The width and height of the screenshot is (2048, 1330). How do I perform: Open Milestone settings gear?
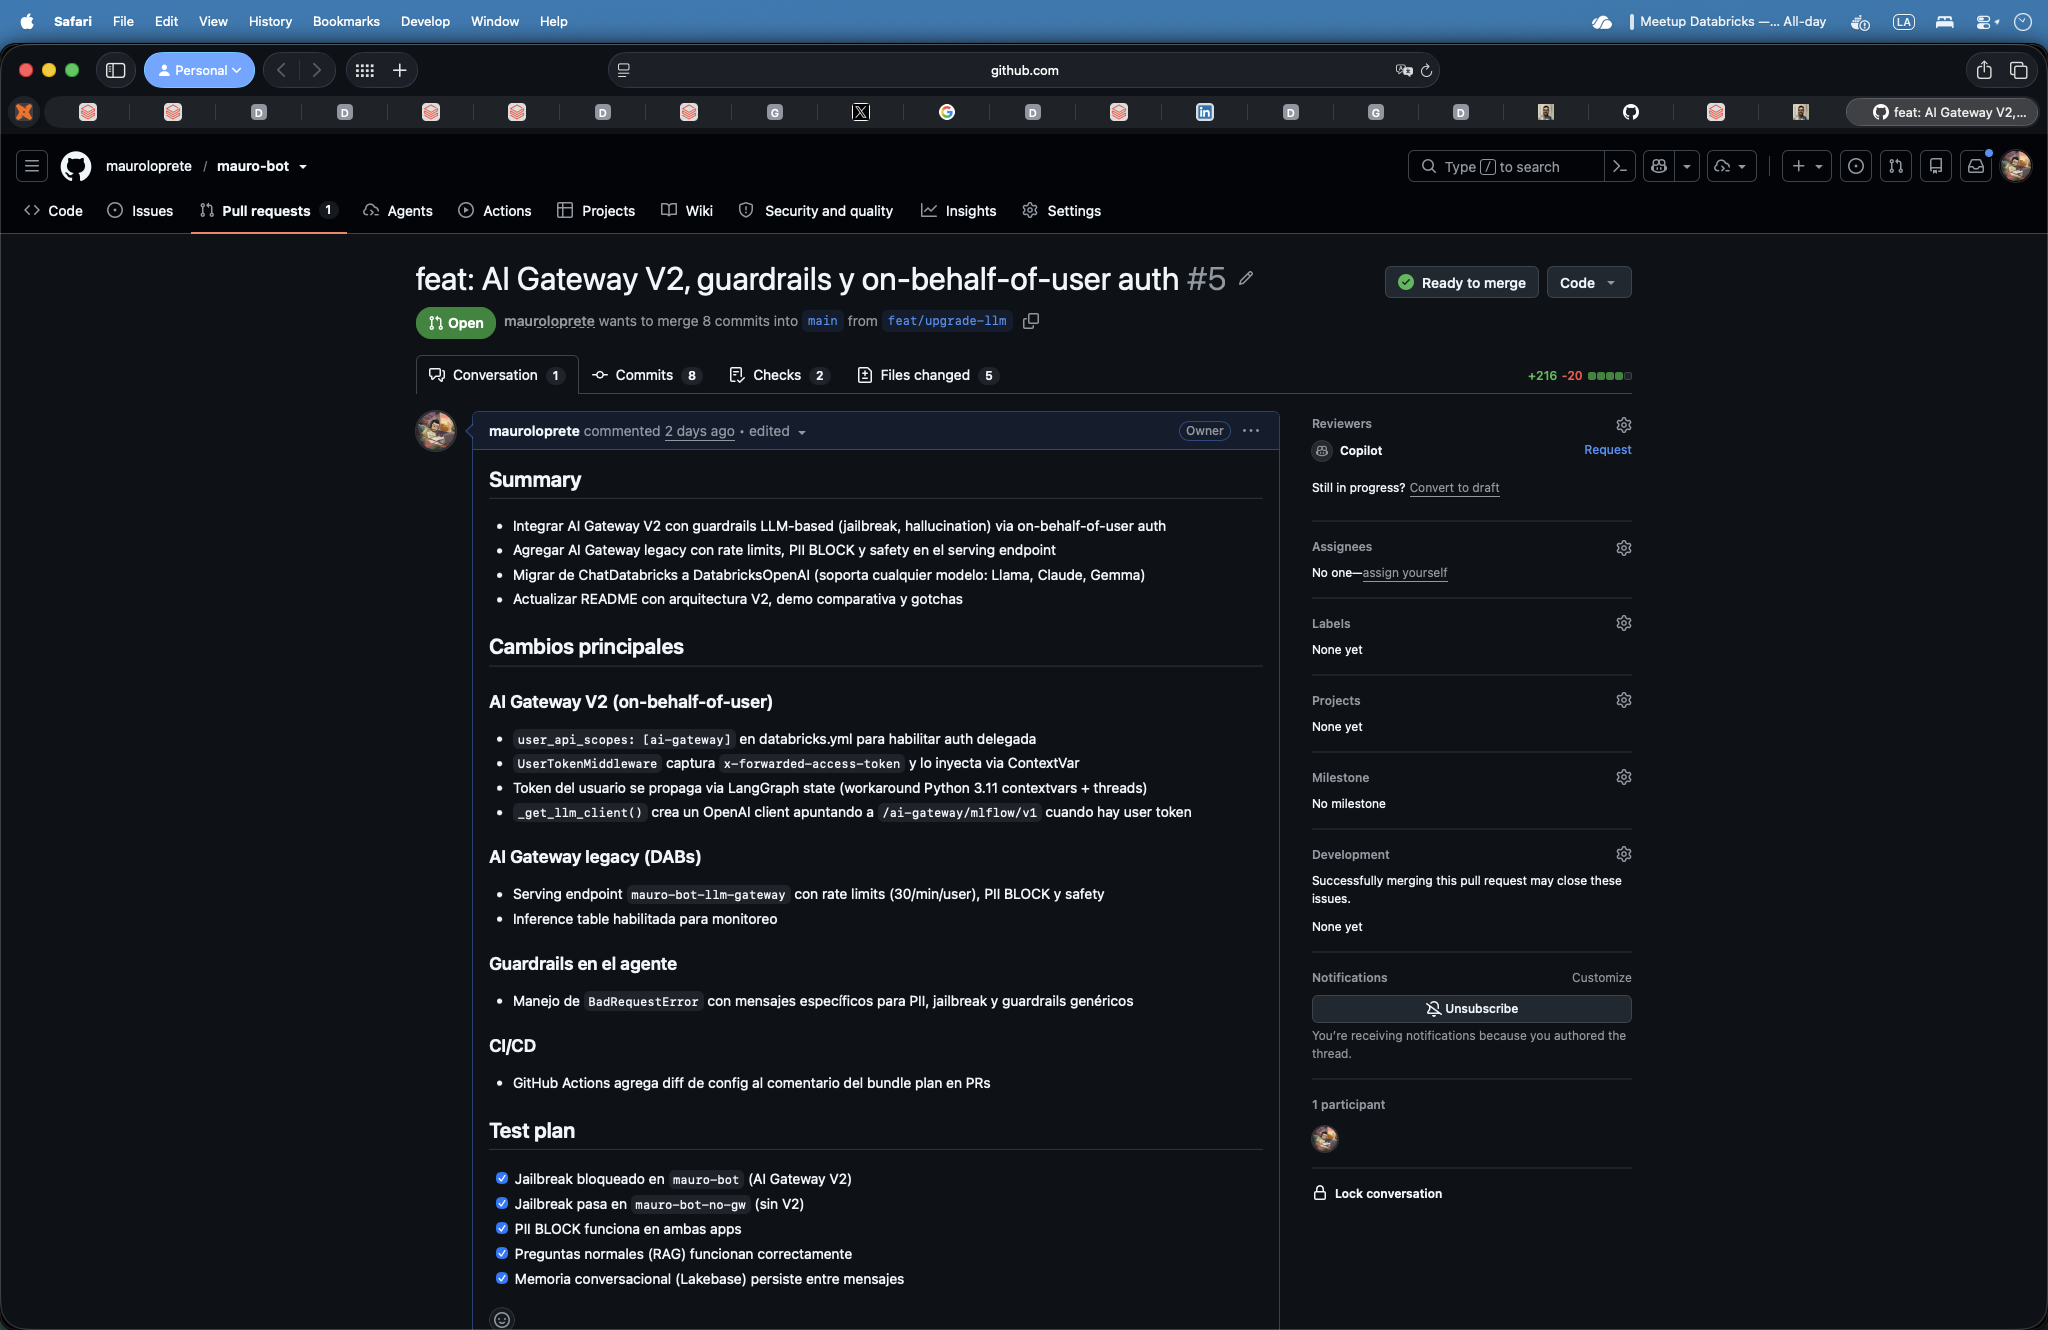[x=1624, y=777]
